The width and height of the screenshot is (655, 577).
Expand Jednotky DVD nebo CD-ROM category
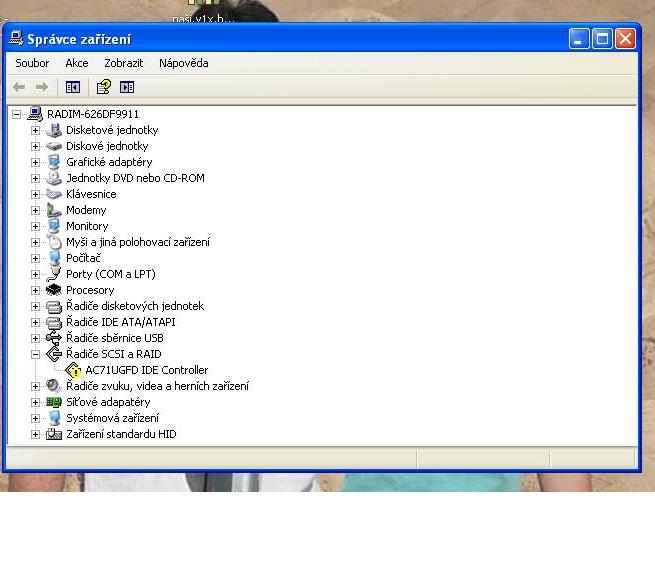36,178
